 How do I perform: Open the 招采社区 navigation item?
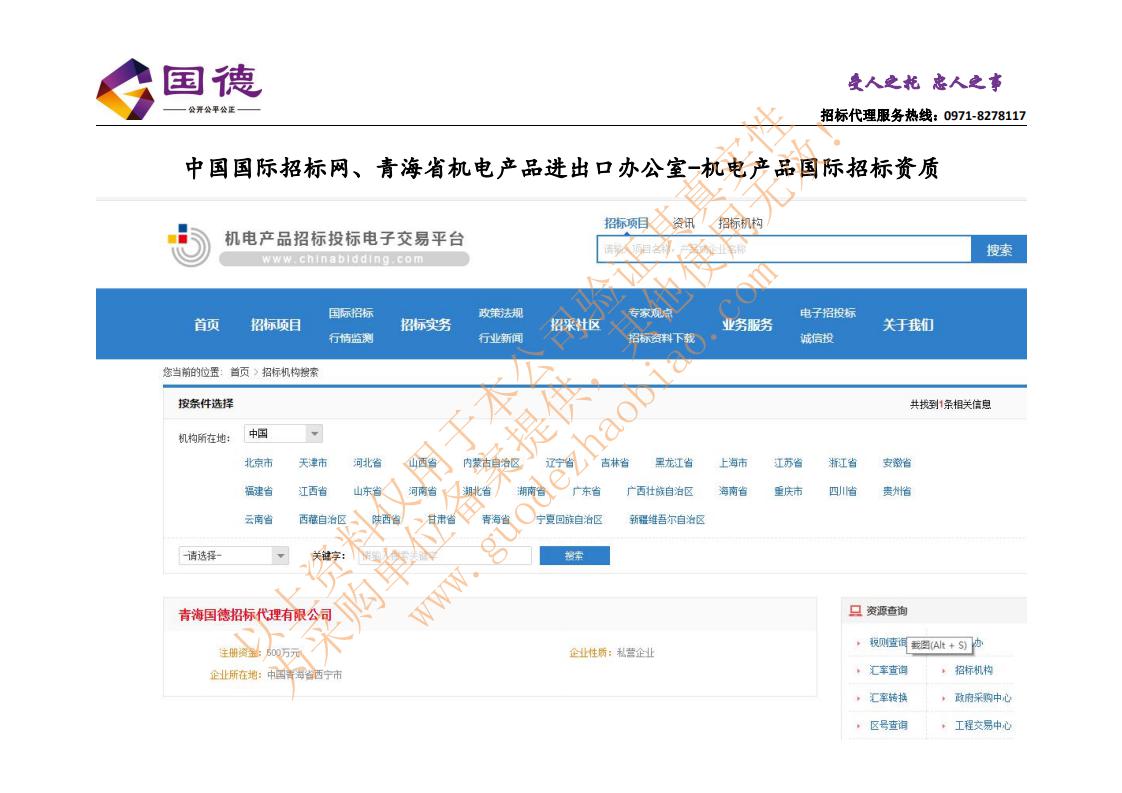pyautogui.click(x=577, y=323)
